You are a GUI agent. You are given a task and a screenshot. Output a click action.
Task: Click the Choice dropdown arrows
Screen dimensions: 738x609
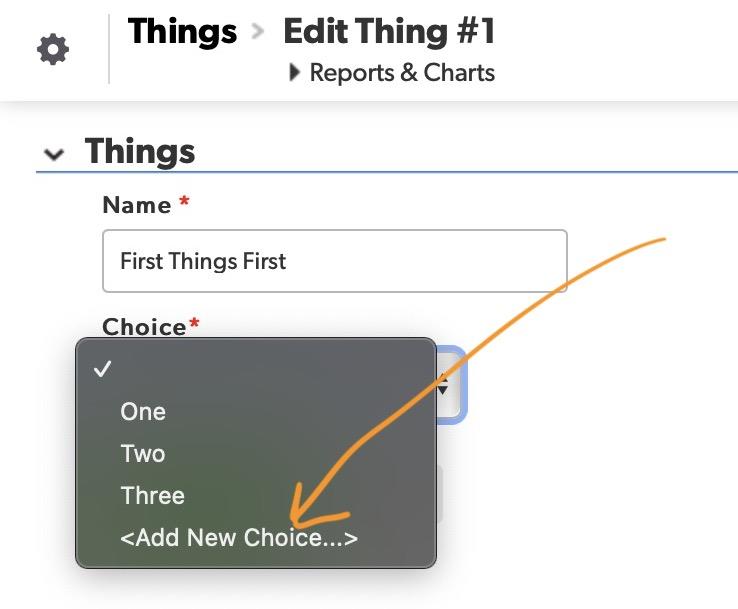pos(444,383)
